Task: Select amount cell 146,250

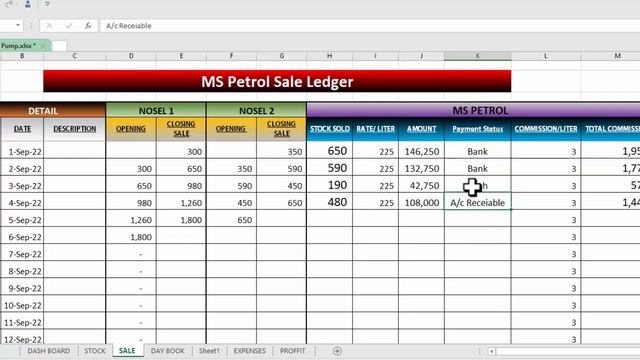Action: (x=422, y=151)
